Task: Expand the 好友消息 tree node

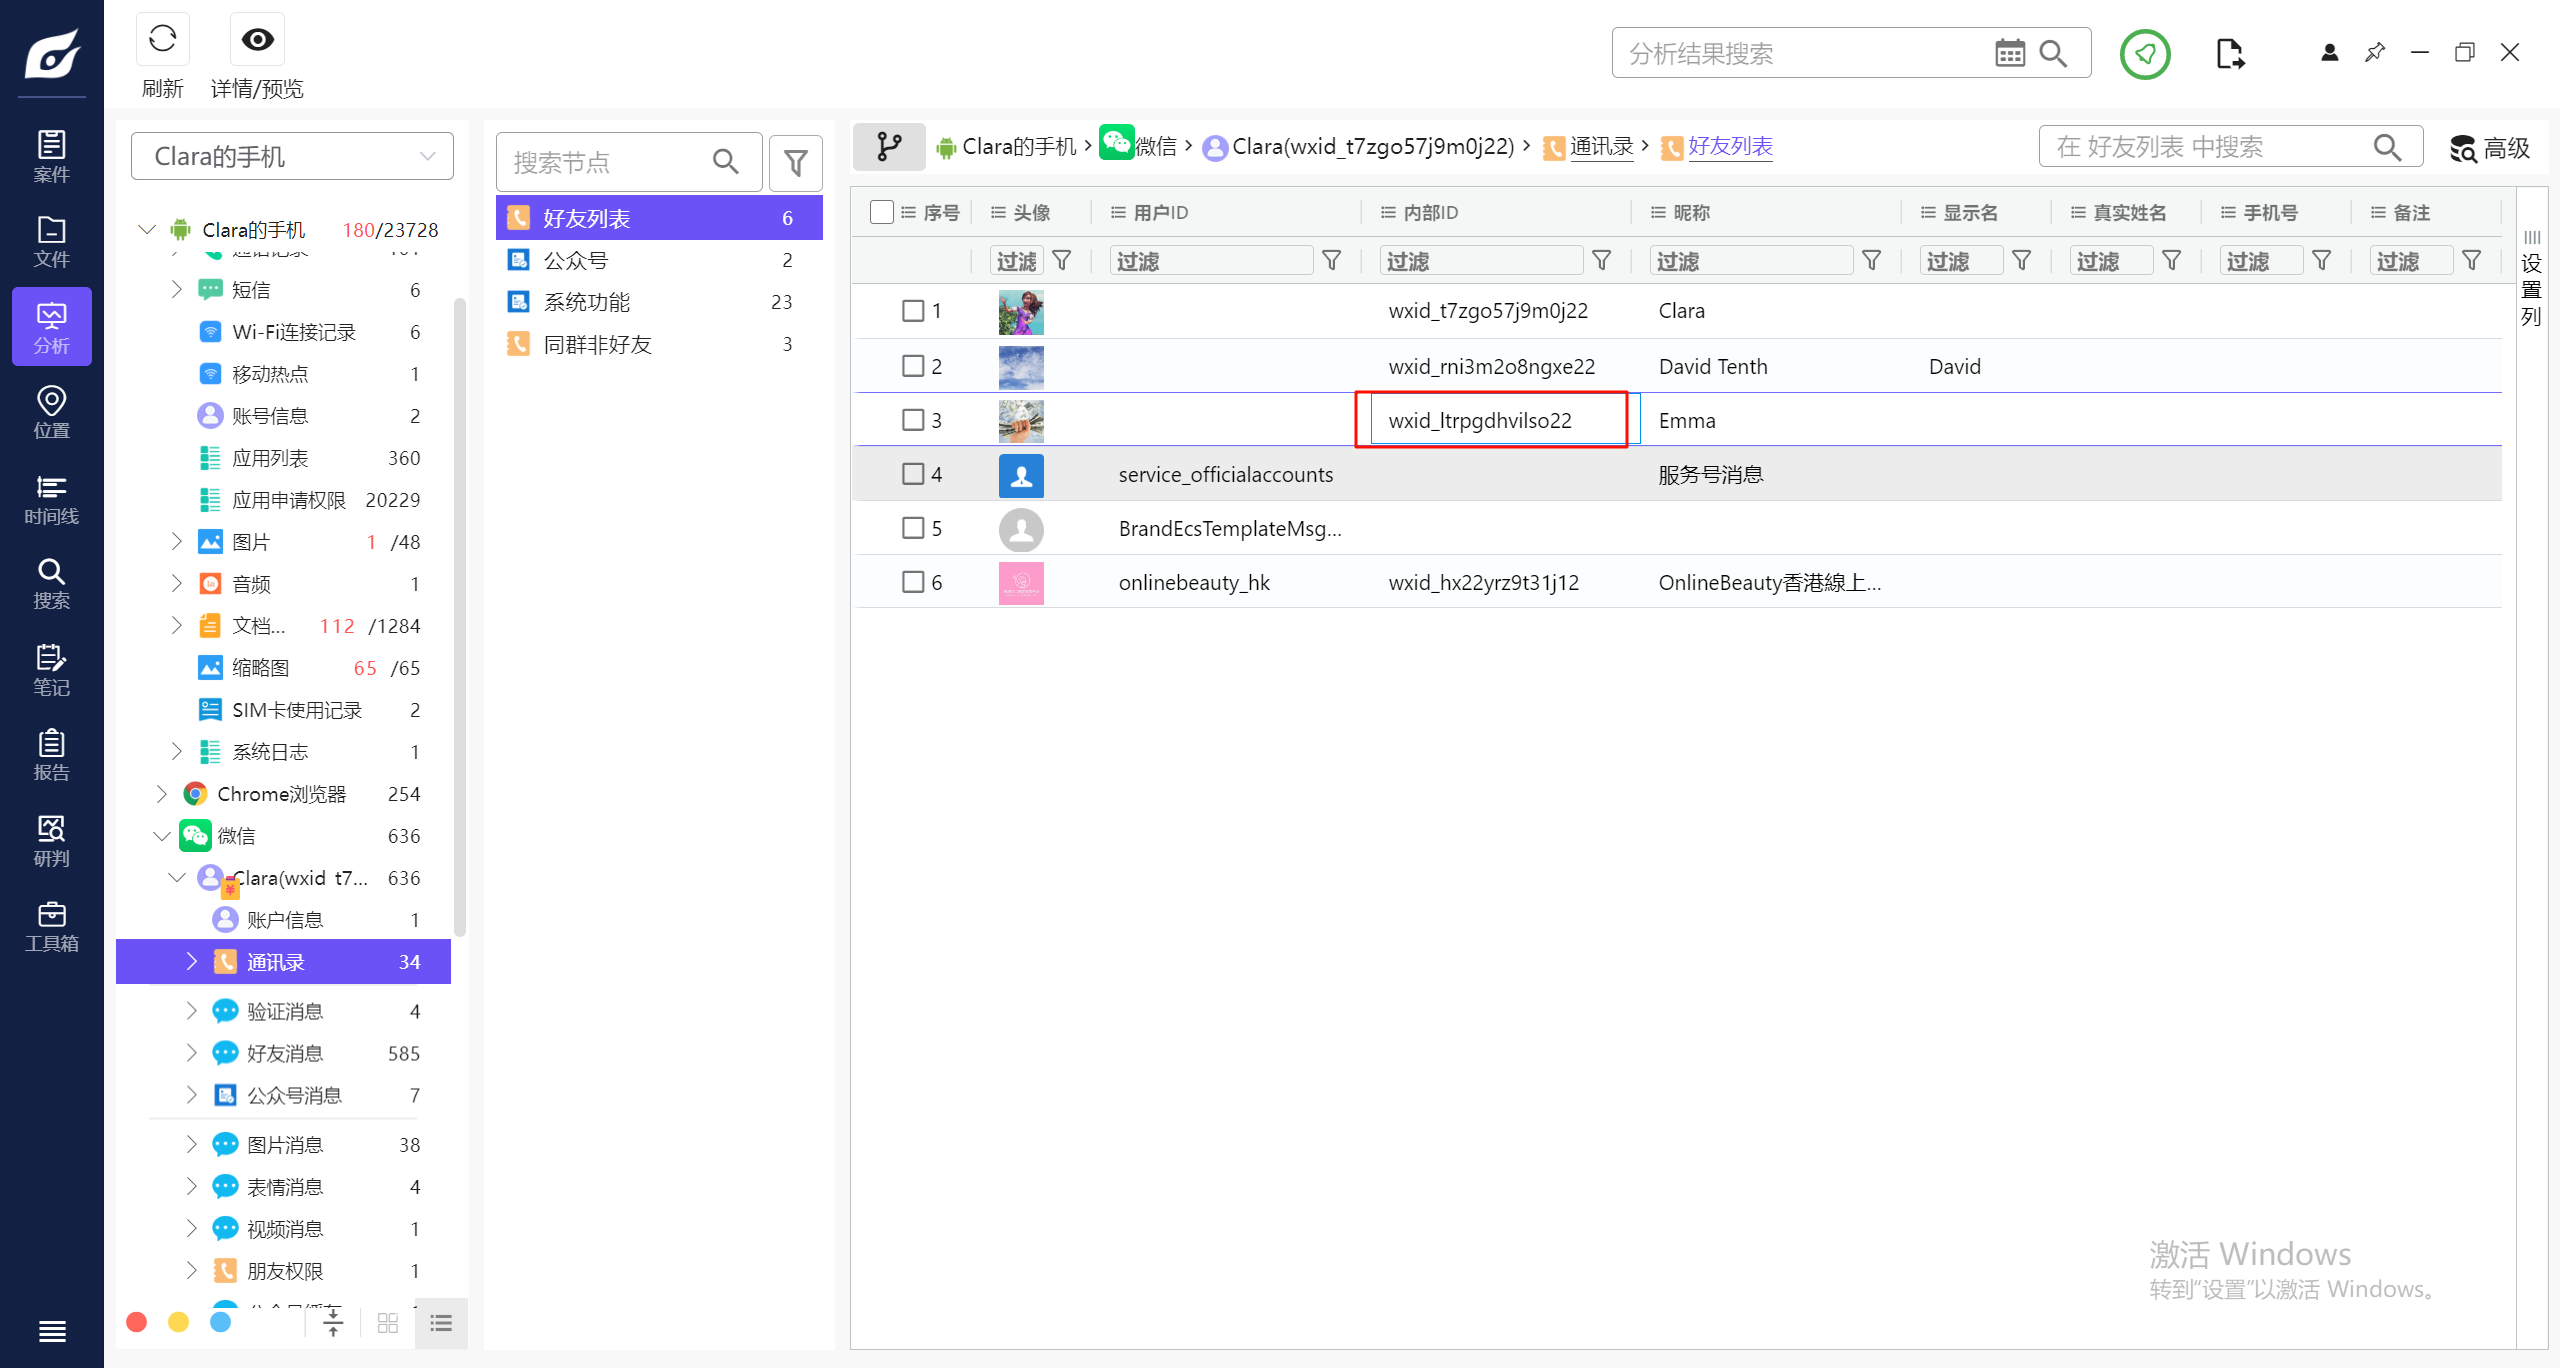Action: (191, 1053)
